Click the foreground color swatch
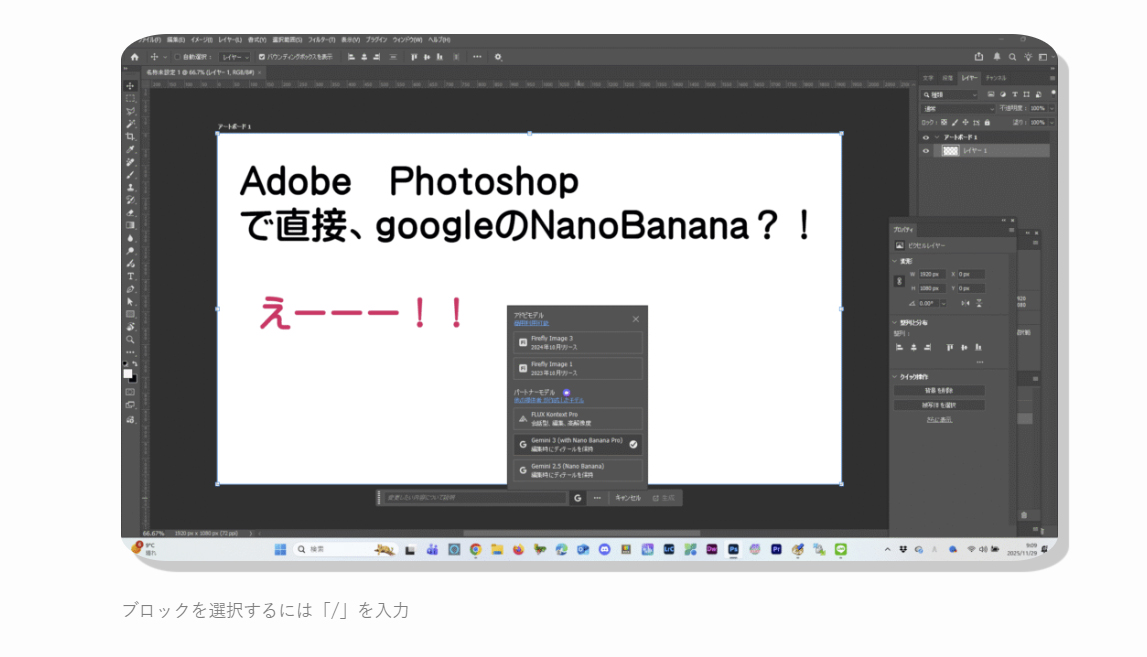1147x657 pixels. tap(128, 374)
